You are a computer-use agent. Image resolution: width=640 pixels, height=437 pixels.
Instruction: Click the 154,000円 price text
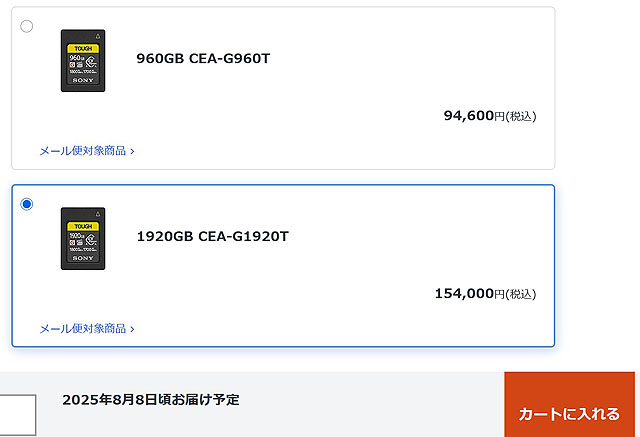click(469, 294)
